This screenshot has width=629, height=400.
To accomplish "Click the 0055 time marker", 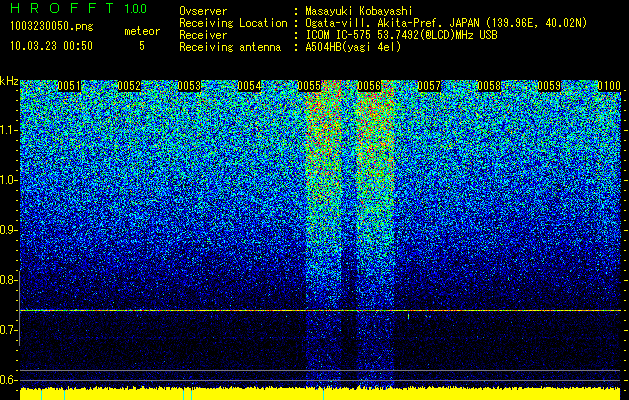I will pyautogui.click(x=309, y=86).
